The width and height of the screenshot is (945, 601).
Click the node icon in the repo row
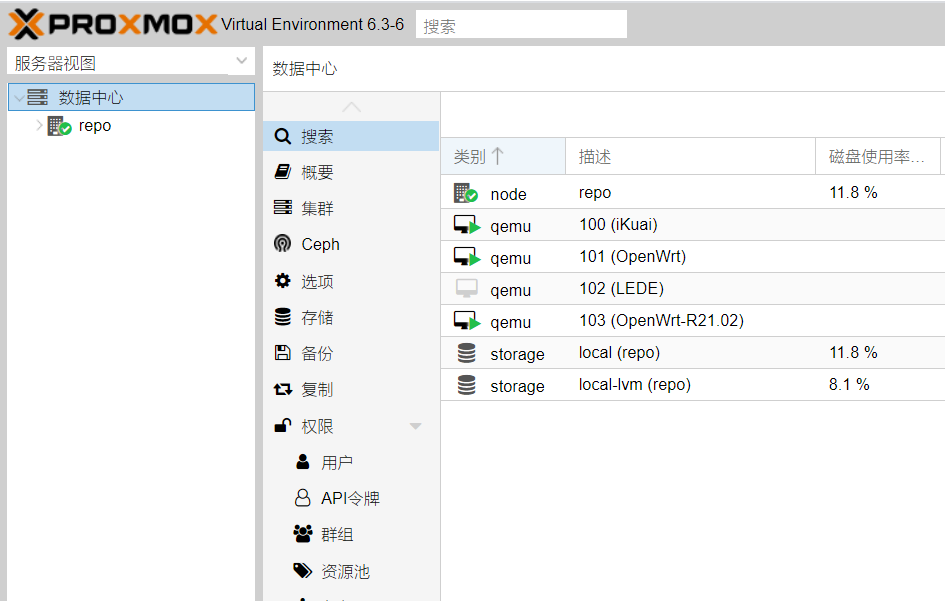tap(466, 193)
